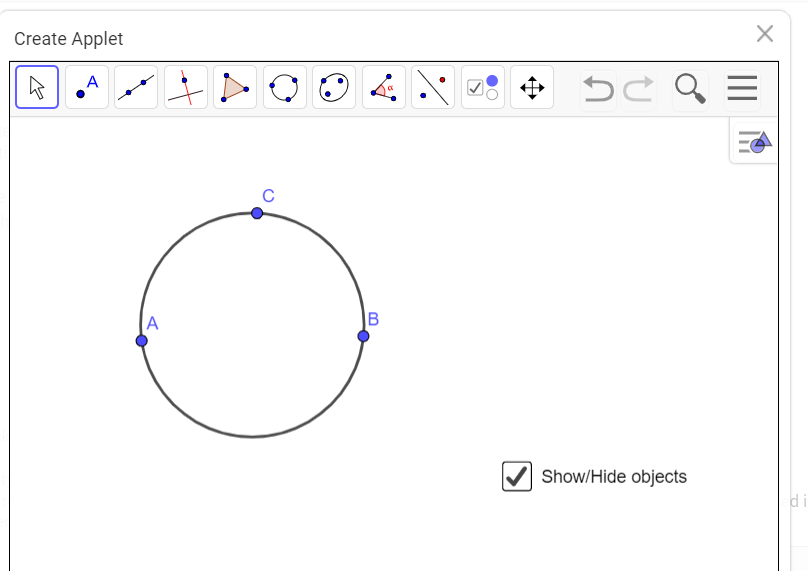Select the Reflect about Line tool
This screenshot has width=808, height=571.
click(x=433, y=87)
